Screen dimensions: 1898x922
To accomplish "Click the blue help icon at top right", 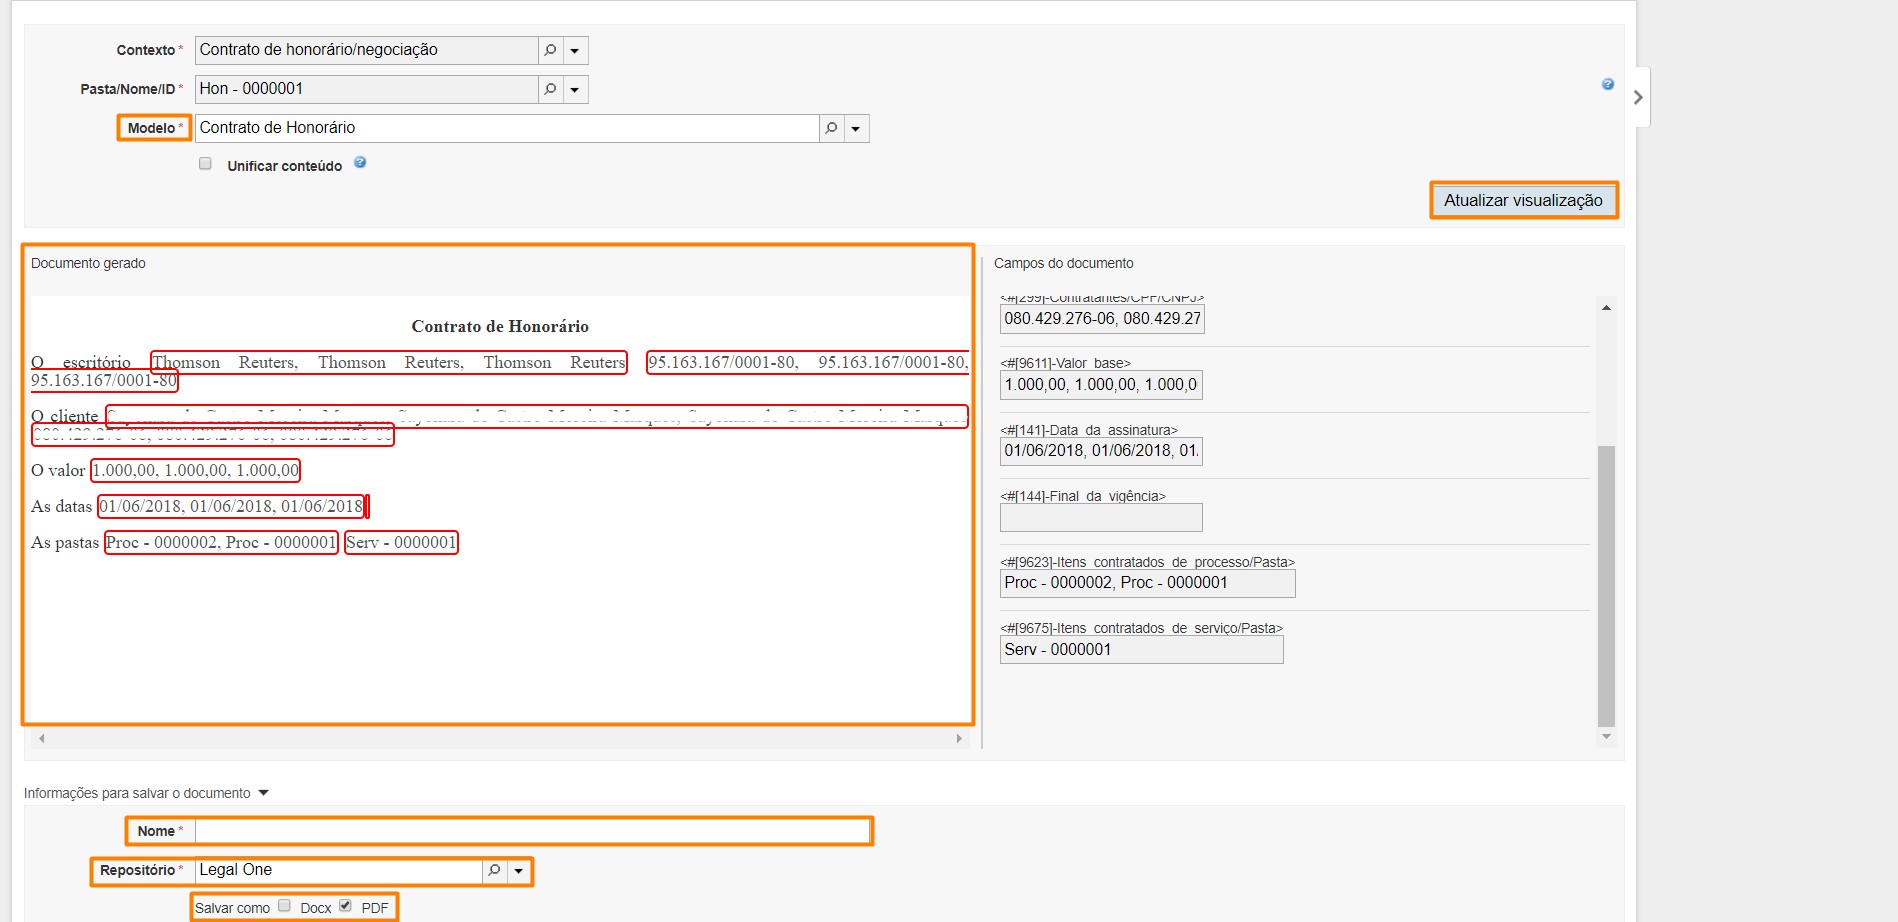I will click(x=1607, y=84).
